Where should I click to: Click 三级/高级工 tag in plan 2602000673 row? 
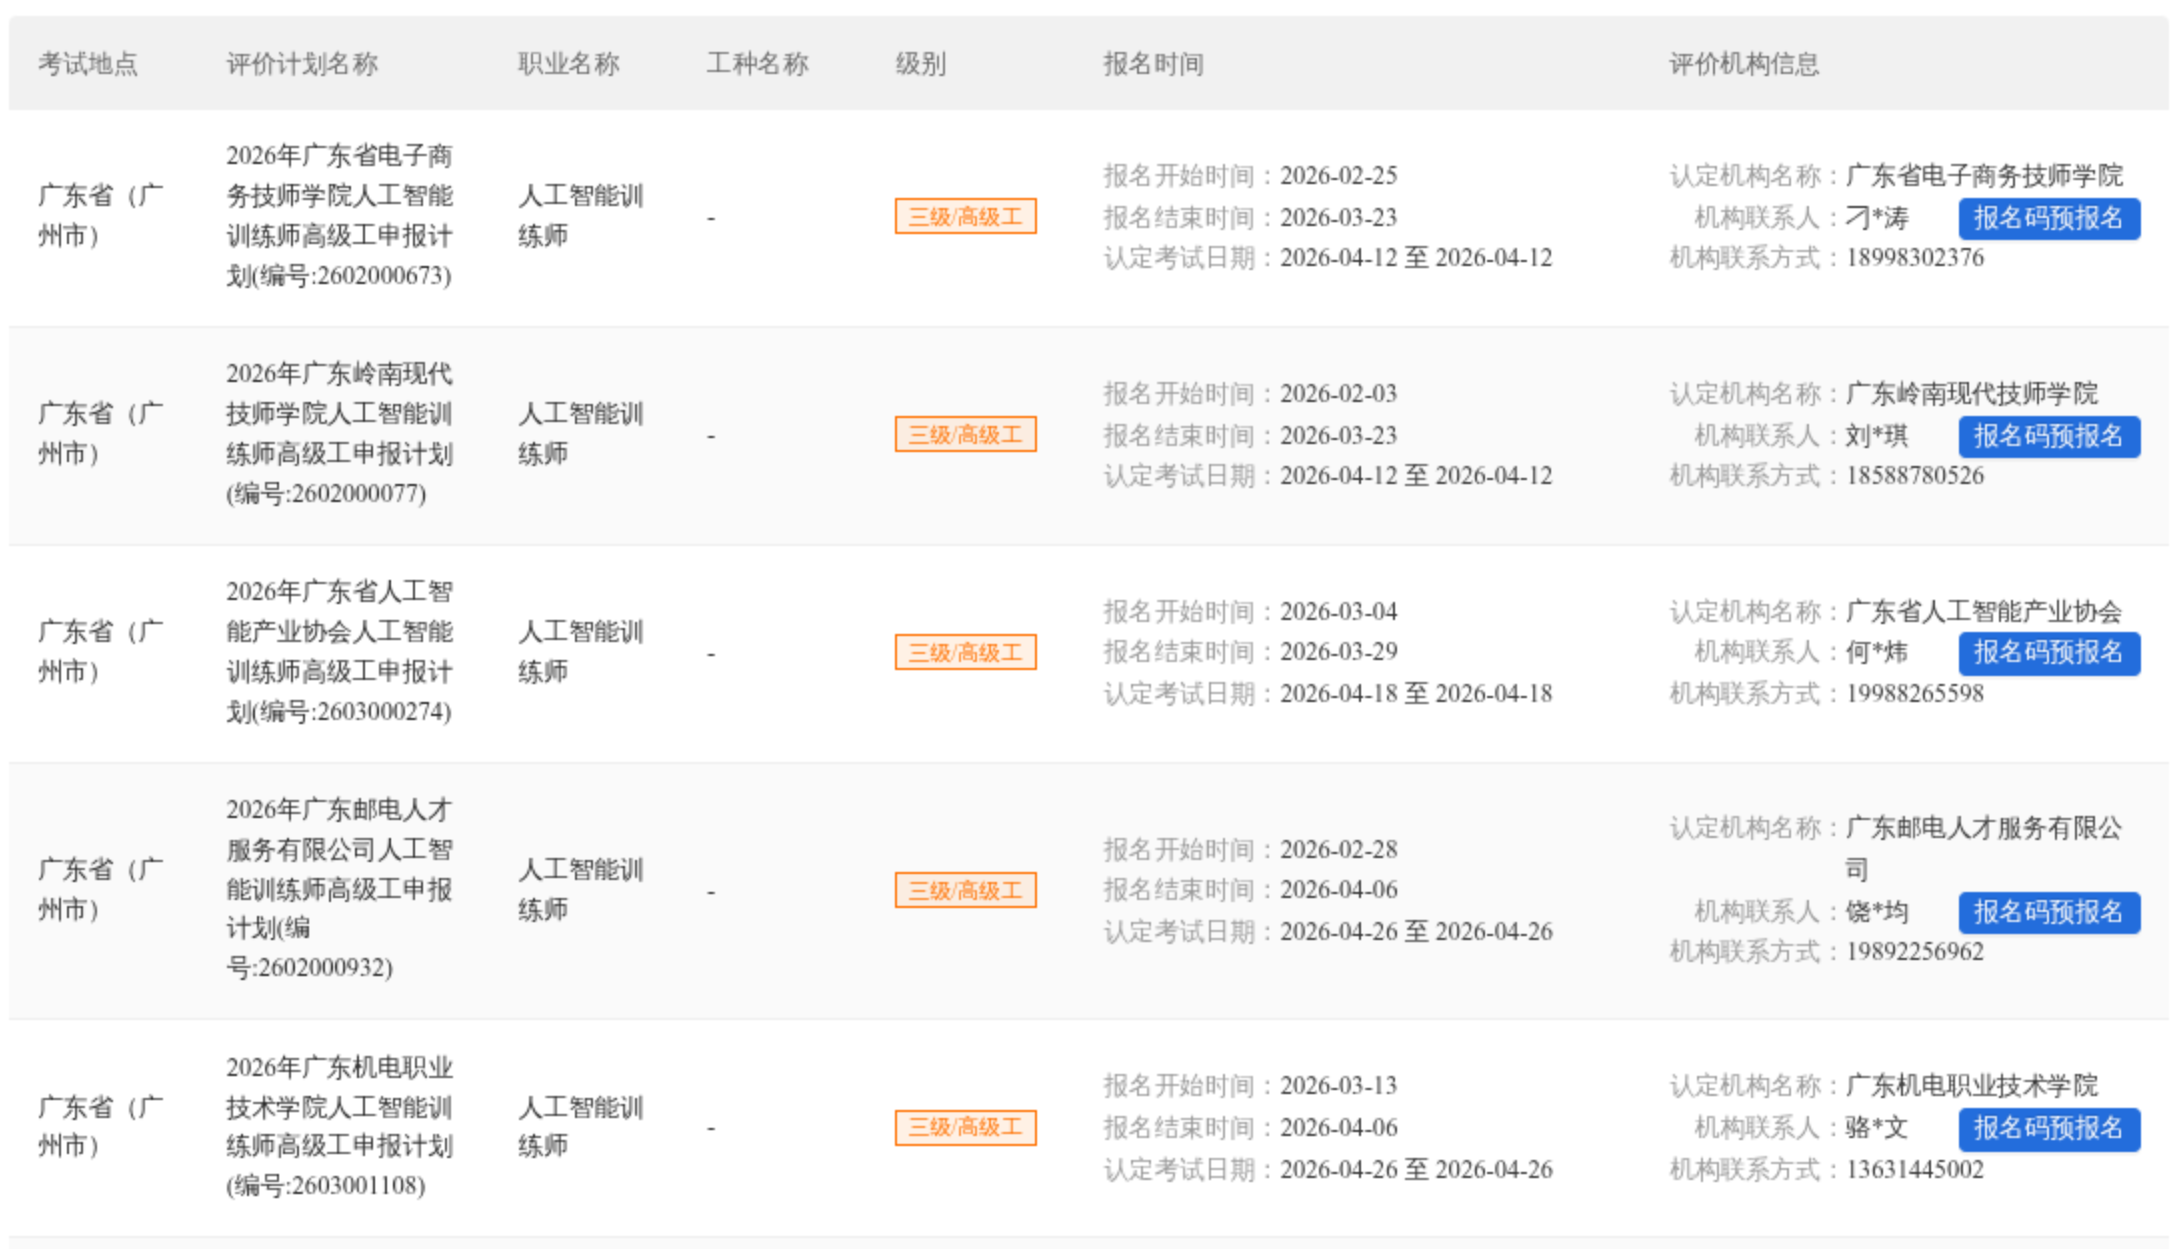click(965, 216)
